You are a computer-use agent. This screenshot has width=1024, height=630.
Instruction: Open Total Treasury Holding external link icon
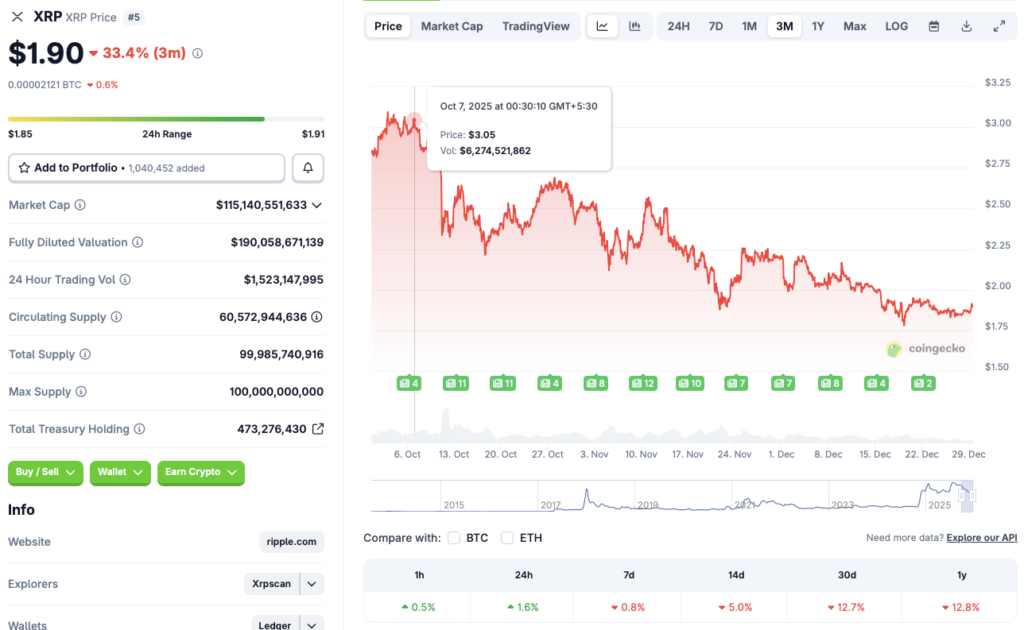click(317, 429)
